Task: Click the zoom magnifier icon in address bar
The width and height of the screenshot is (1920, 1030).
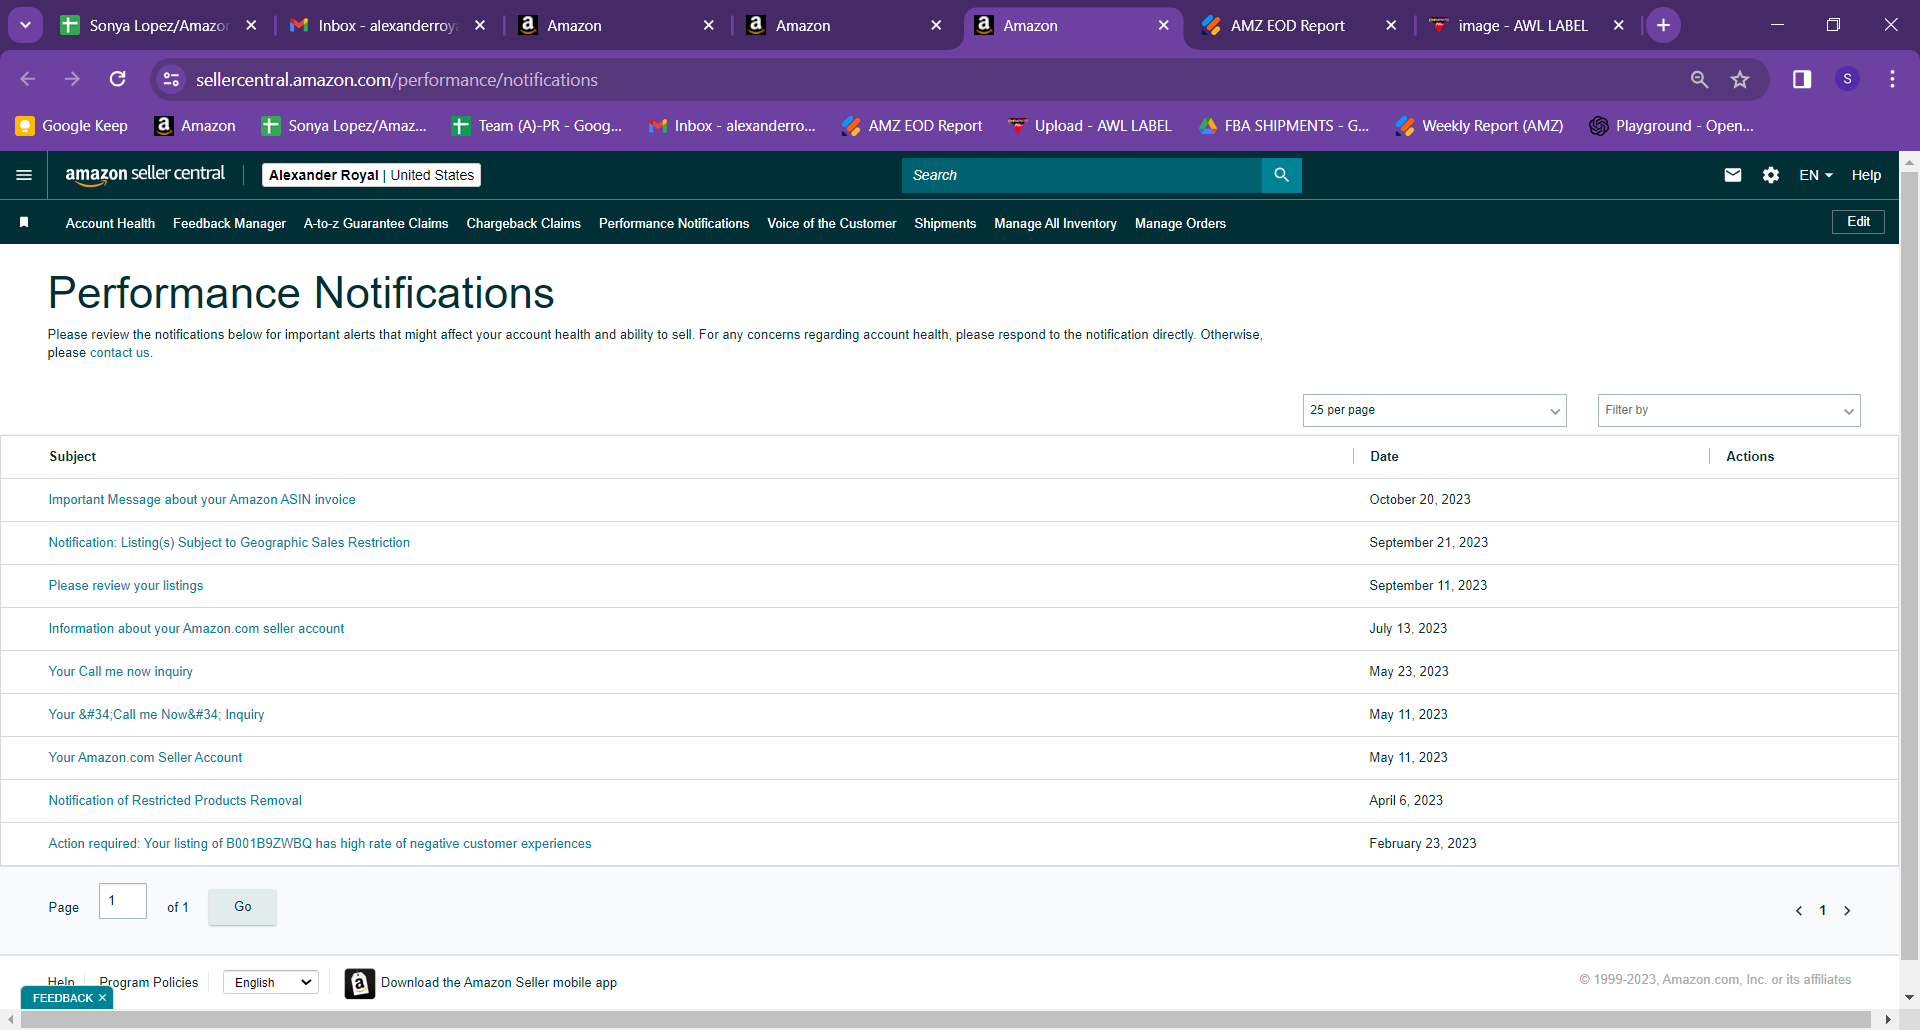Action: click(x=1699, y=79)
